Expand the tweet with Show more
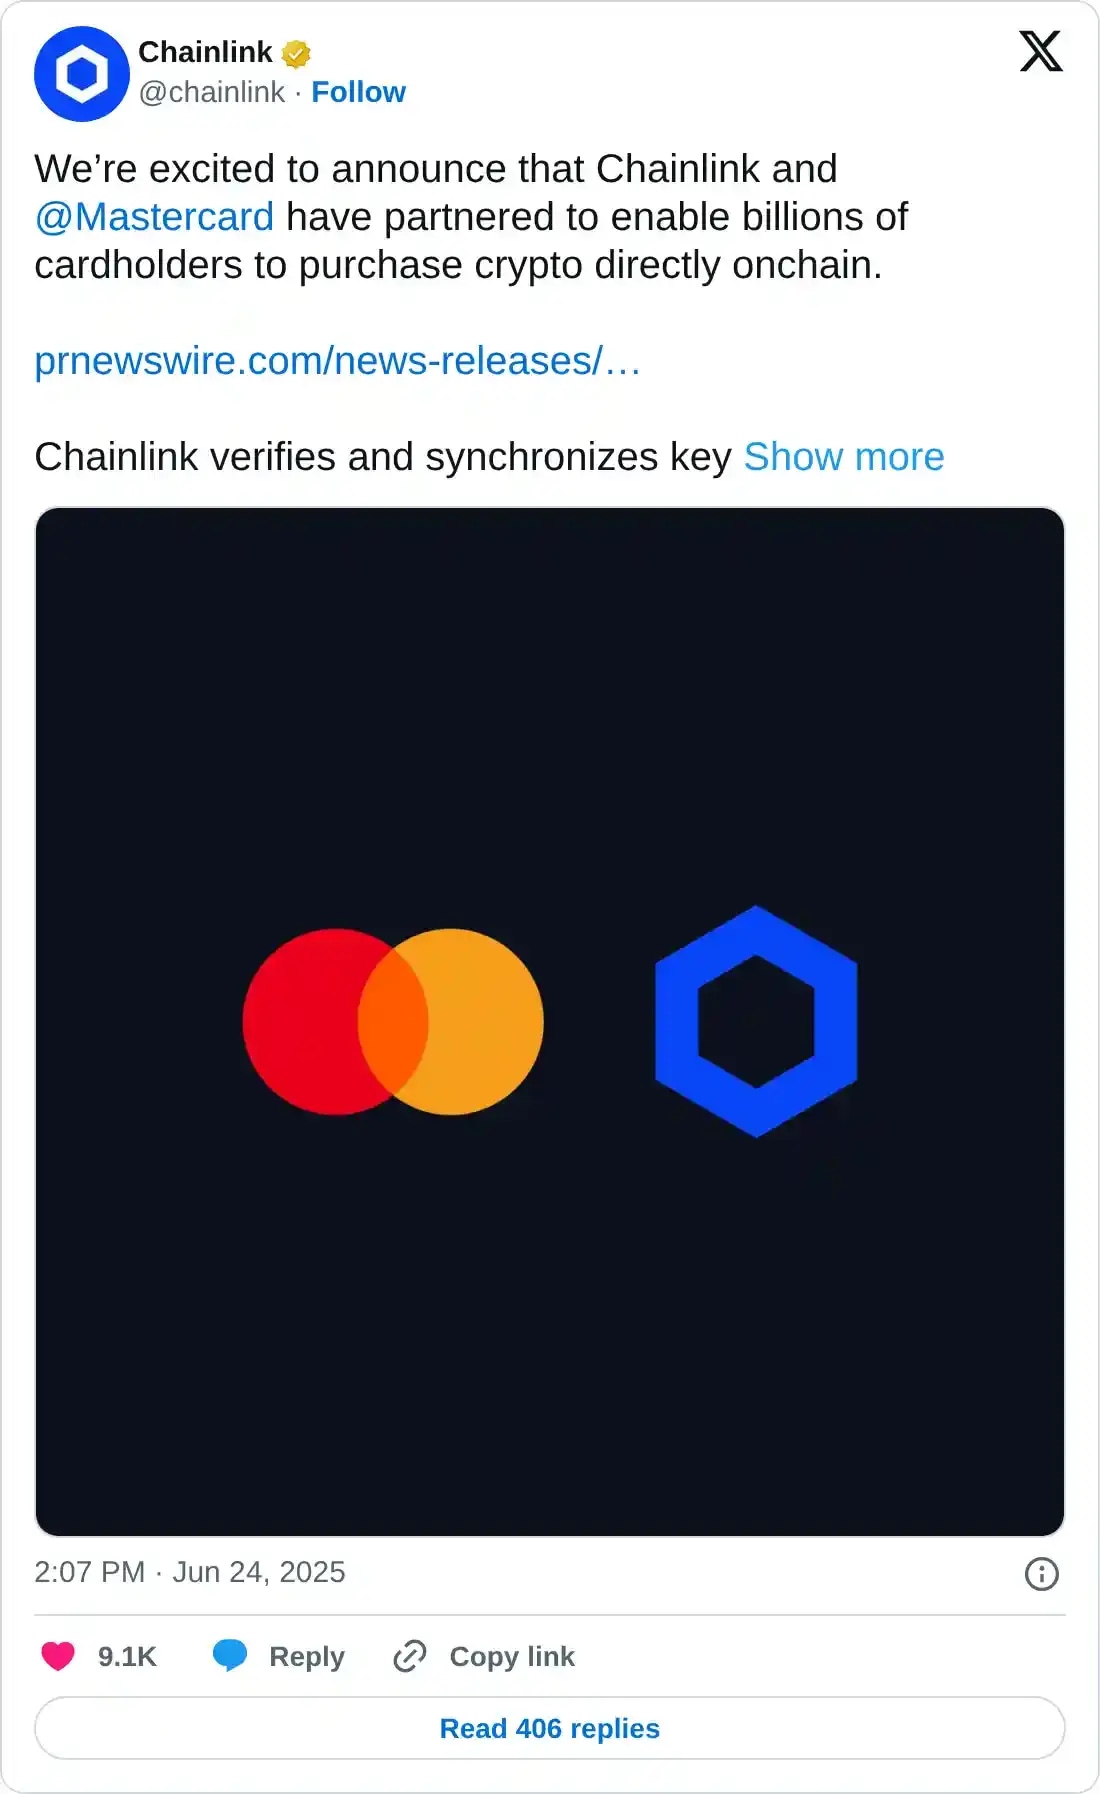This screenshot has height=1794, width=1100. point(844,456)
